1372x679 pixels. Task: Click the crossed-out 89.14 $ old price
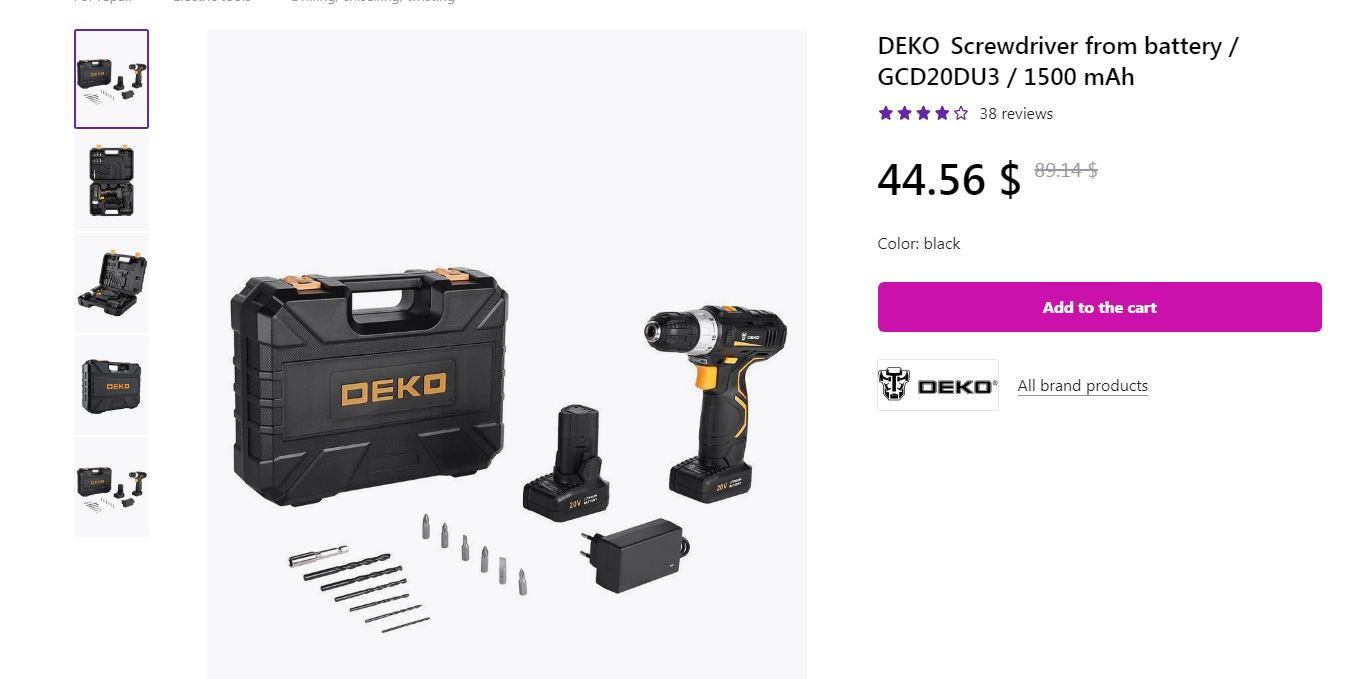[x=1066, y=170]
